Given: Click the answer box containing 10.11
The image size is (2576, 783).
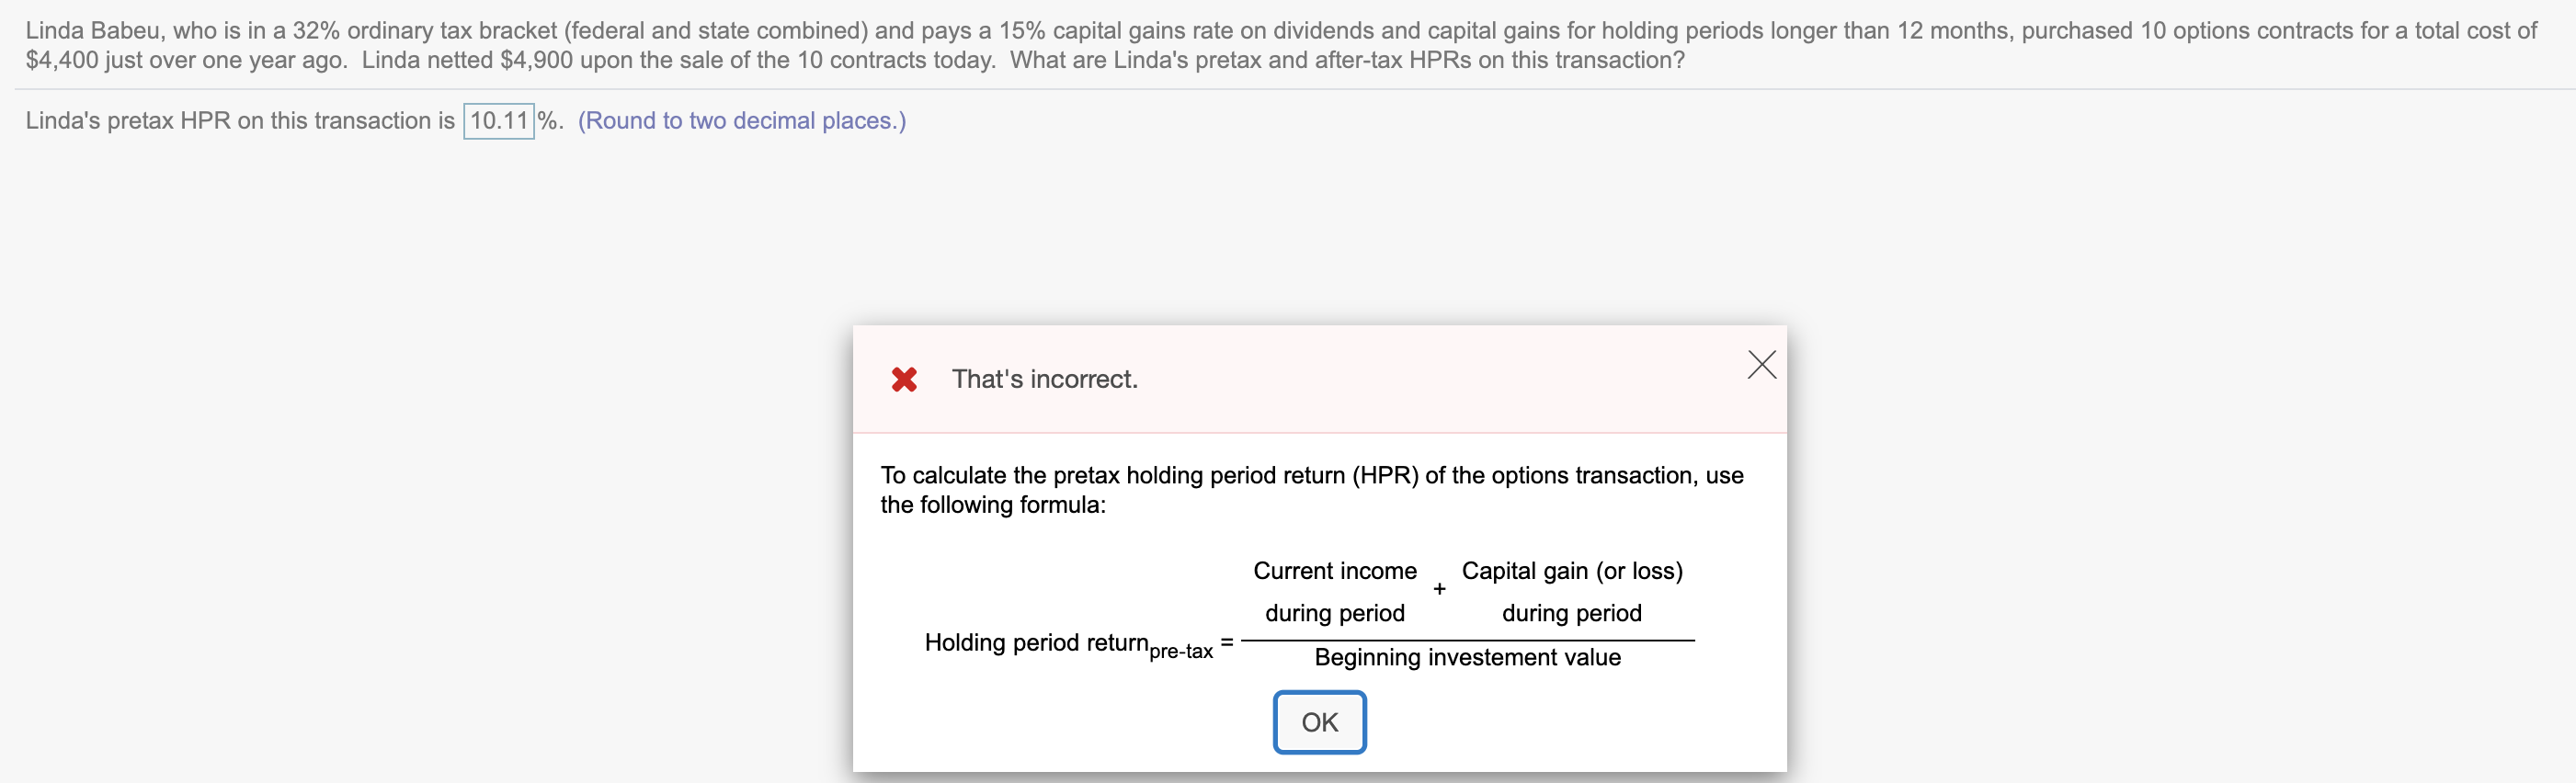Looking at the screenshot, I should (498, 120).
